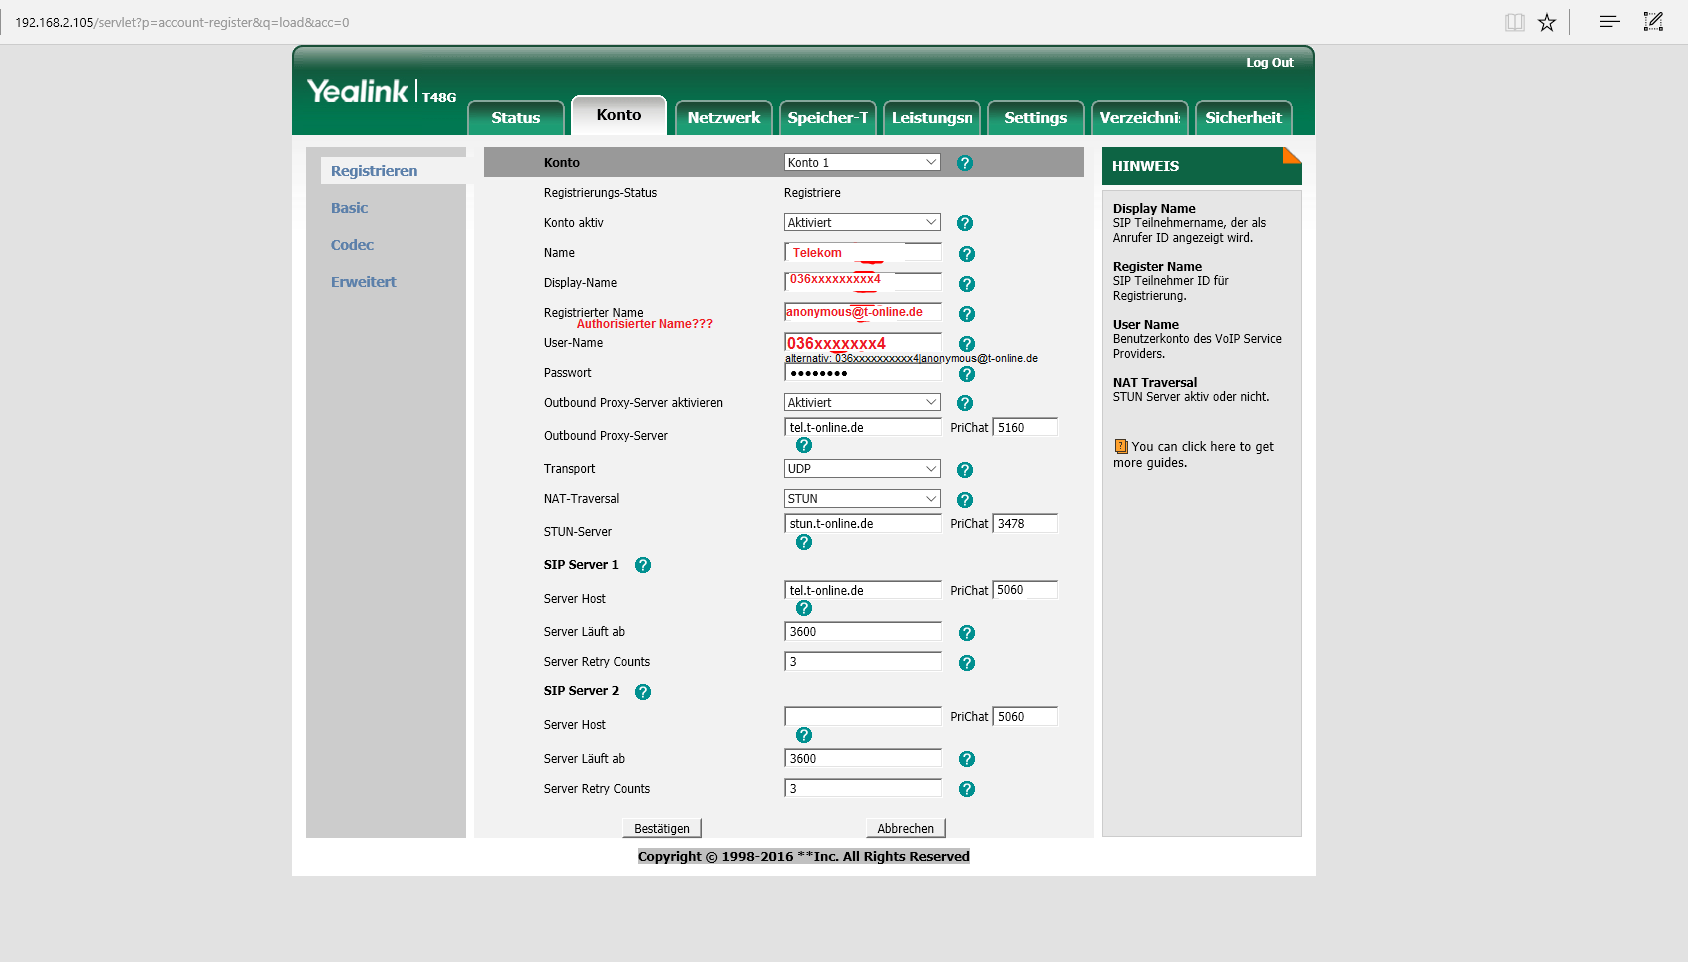Image resolution: width=1688 pixels, height=962 pixels.
Task: Click Bestätigen button
Action: pos(662,828)
